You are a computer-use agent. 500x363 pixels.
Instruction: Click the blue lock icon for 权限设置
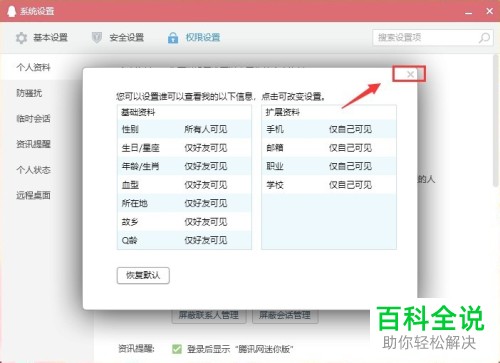point(173,38)
